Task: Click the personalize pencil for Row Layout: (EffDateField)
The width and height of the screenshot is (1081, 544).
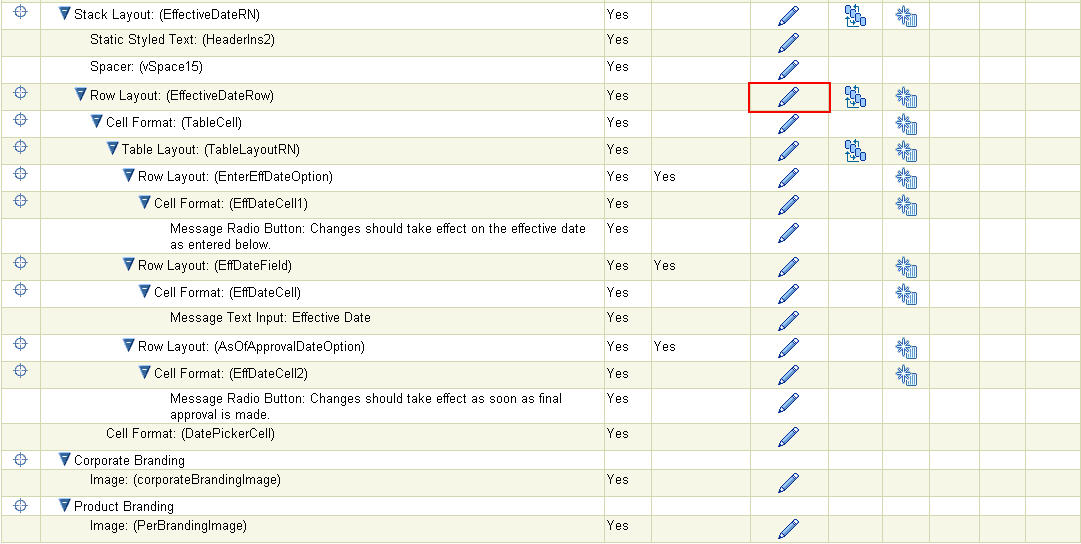Action: pyautogui.click(x=789, y=267)
